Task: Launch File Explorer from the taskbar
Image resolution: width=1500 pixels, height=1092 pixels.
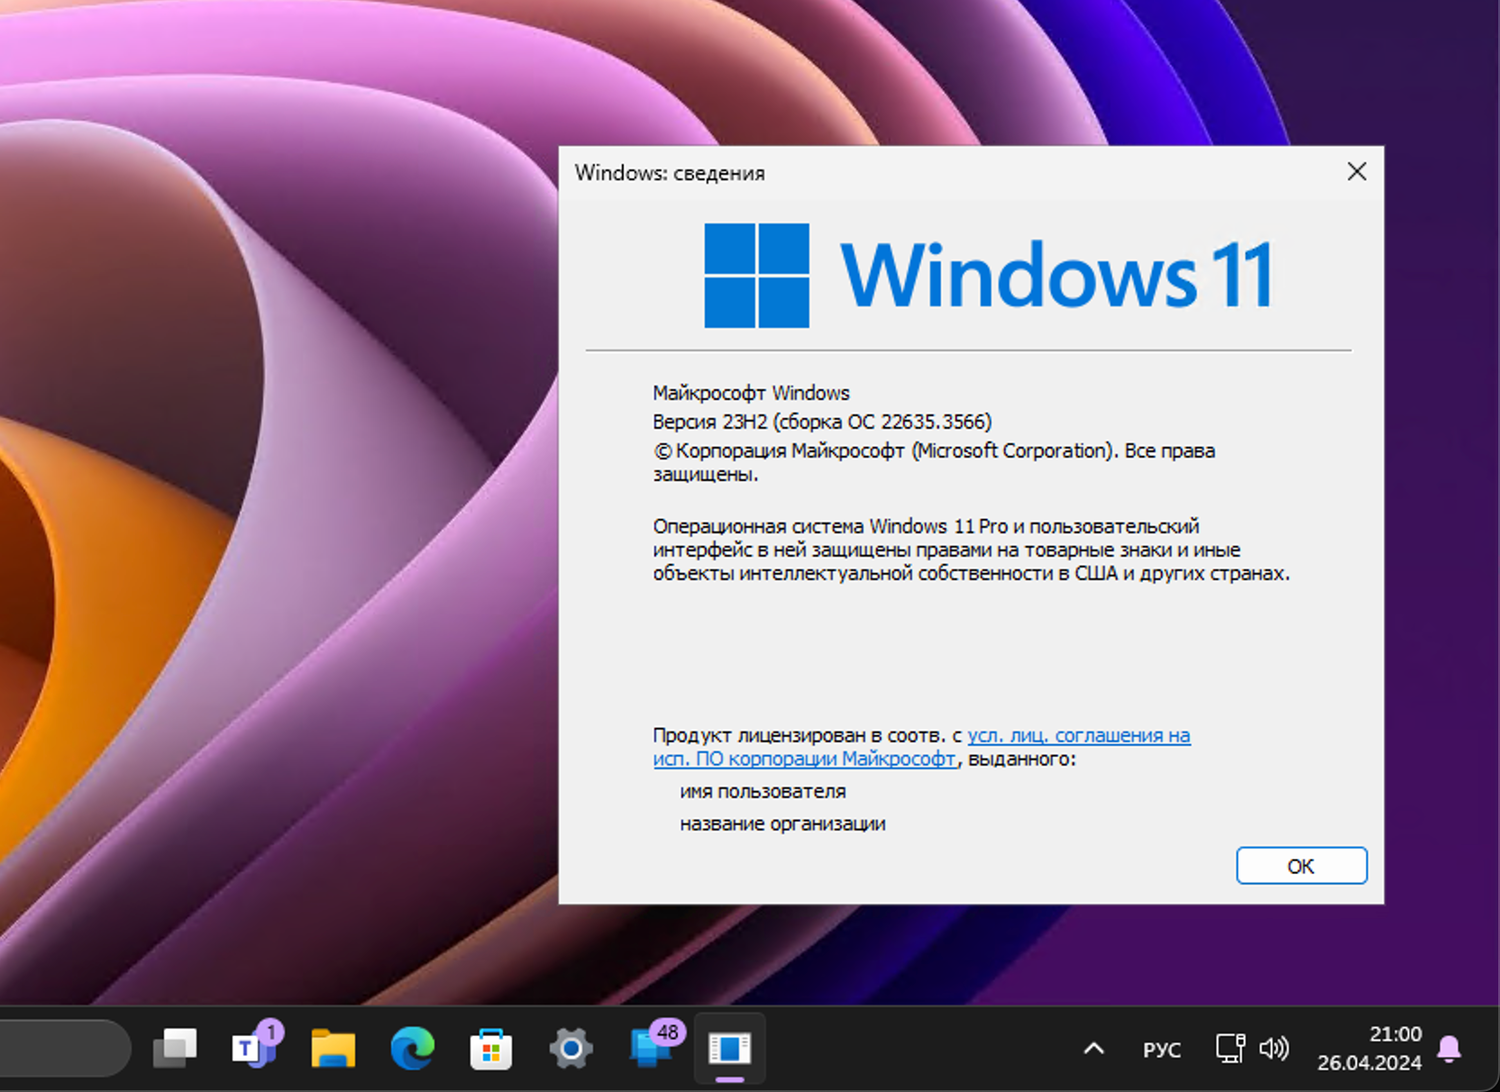Action: pos(333,1048)
